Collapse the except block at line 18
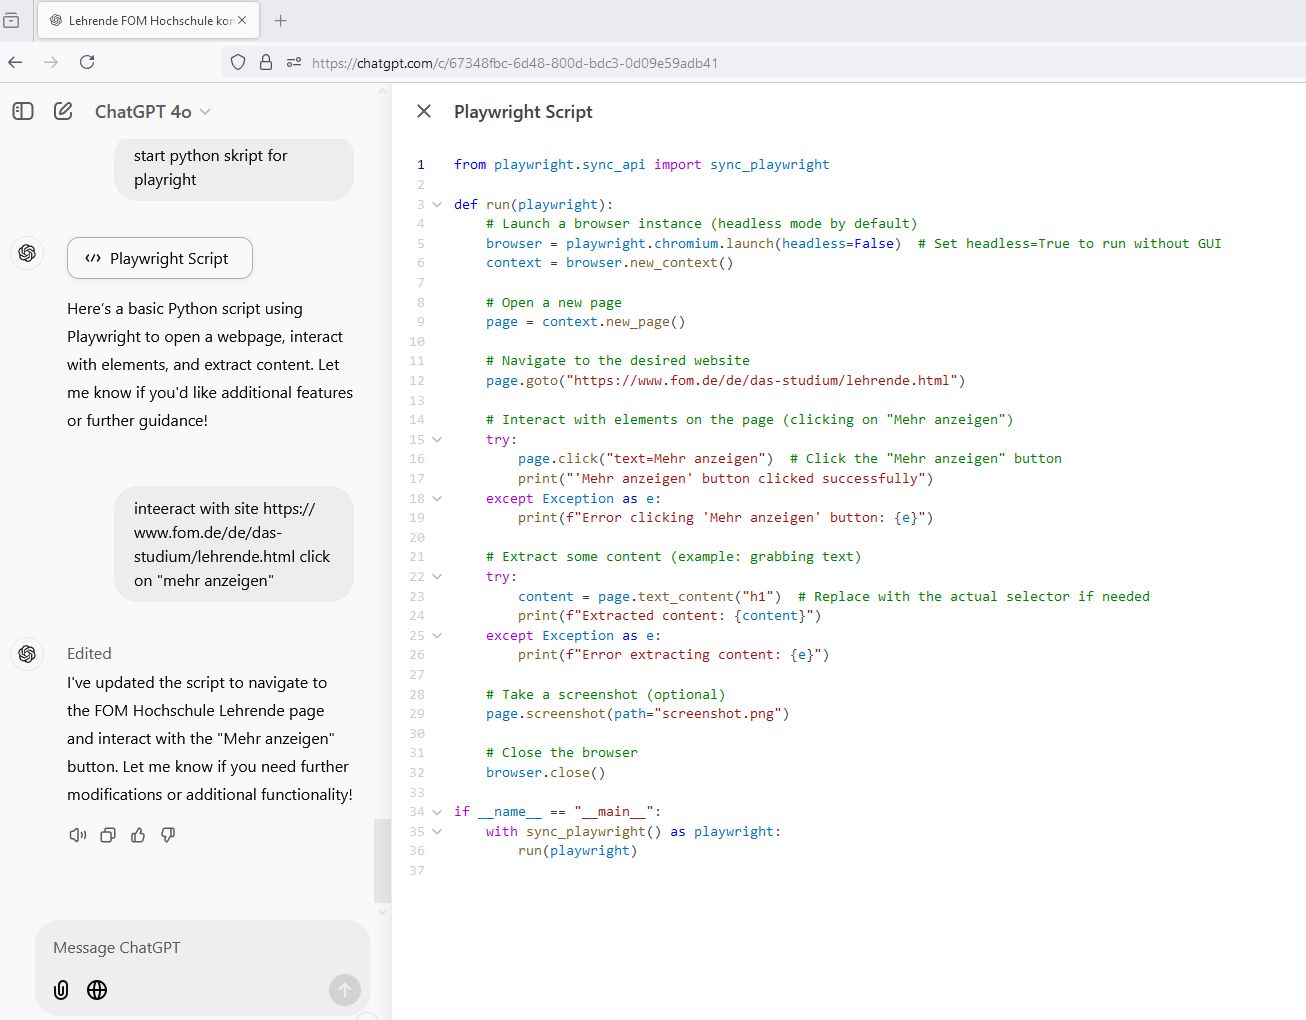The image size is (1306, 1020). (437, 498)
